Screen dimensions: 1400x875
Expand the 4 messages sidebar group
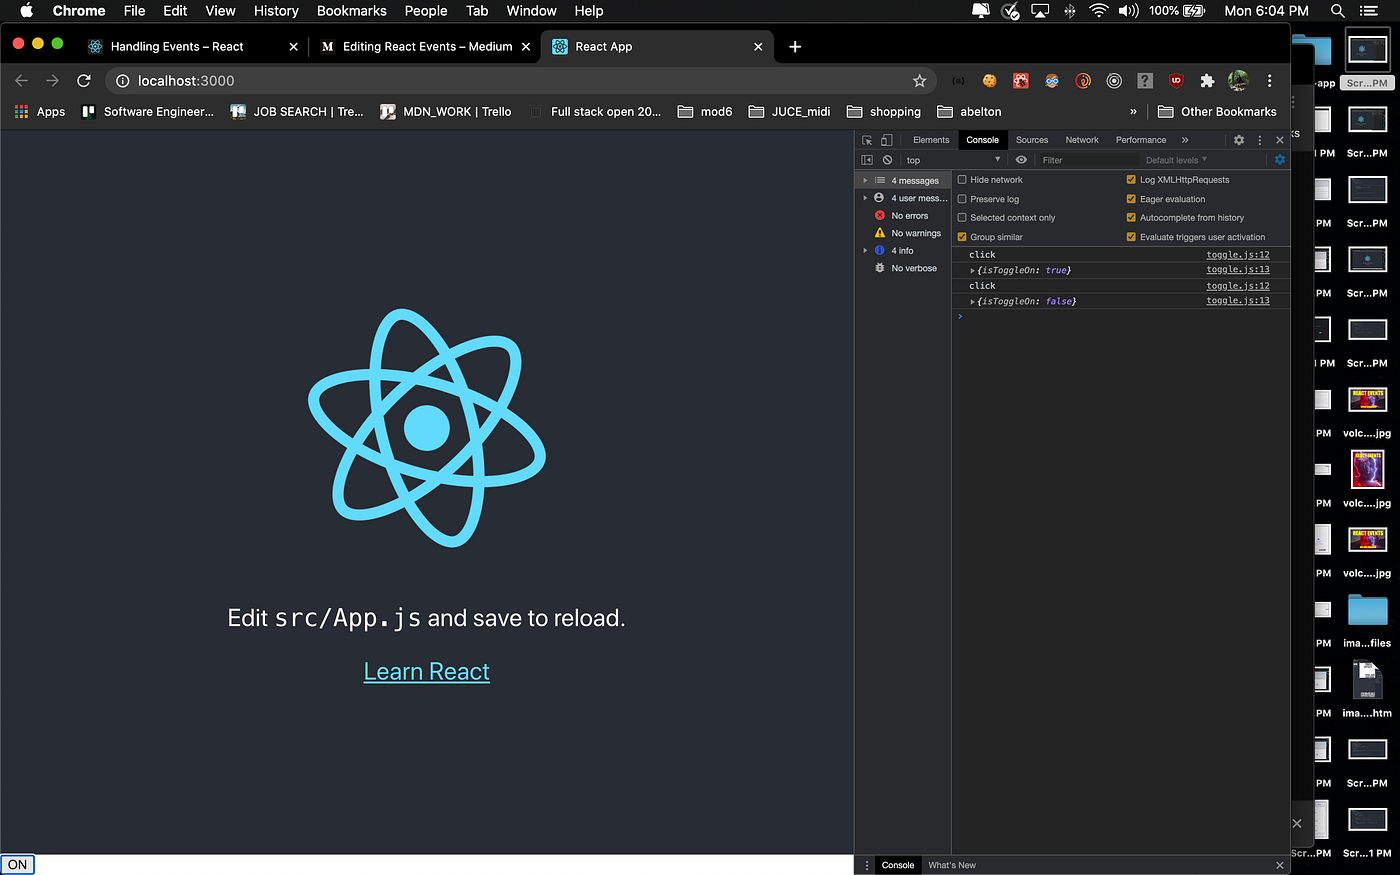coord(865,181)
